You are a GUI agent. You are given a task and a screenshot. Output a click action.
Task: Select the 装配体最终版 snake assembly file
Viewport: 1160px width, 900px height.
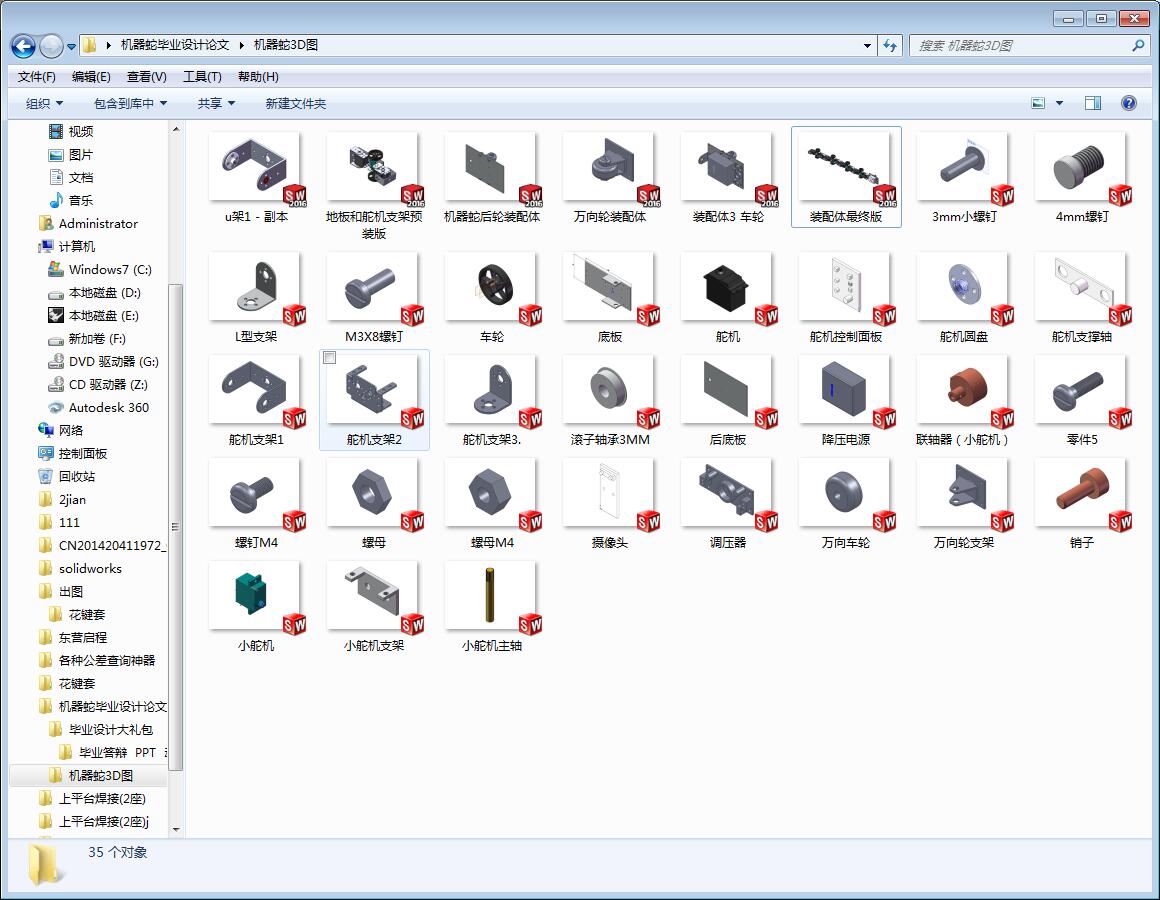click(x=846, y=177)
